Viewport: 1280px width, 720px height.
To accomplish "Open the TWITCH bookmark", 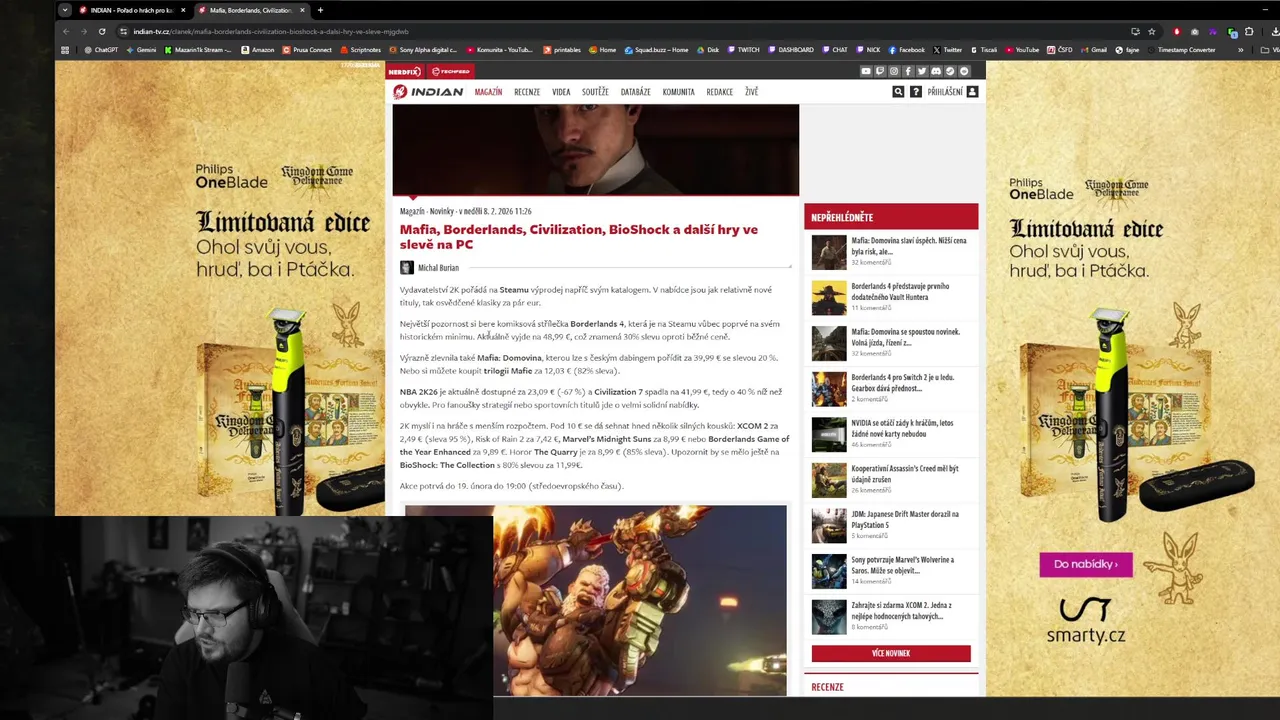I will [x=743, y=50].
